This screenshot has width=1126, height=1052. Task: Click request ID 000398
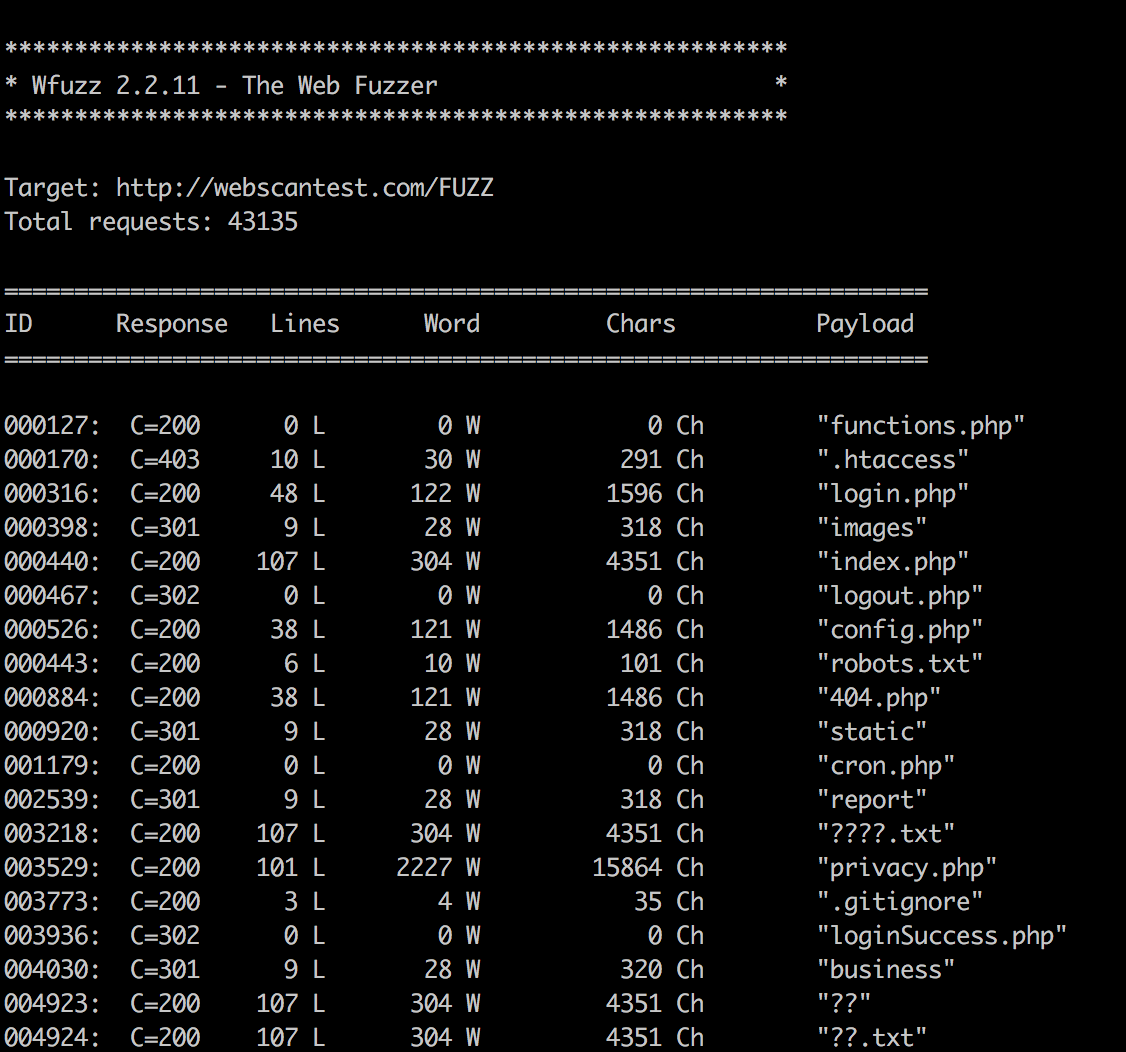point(52,528)
